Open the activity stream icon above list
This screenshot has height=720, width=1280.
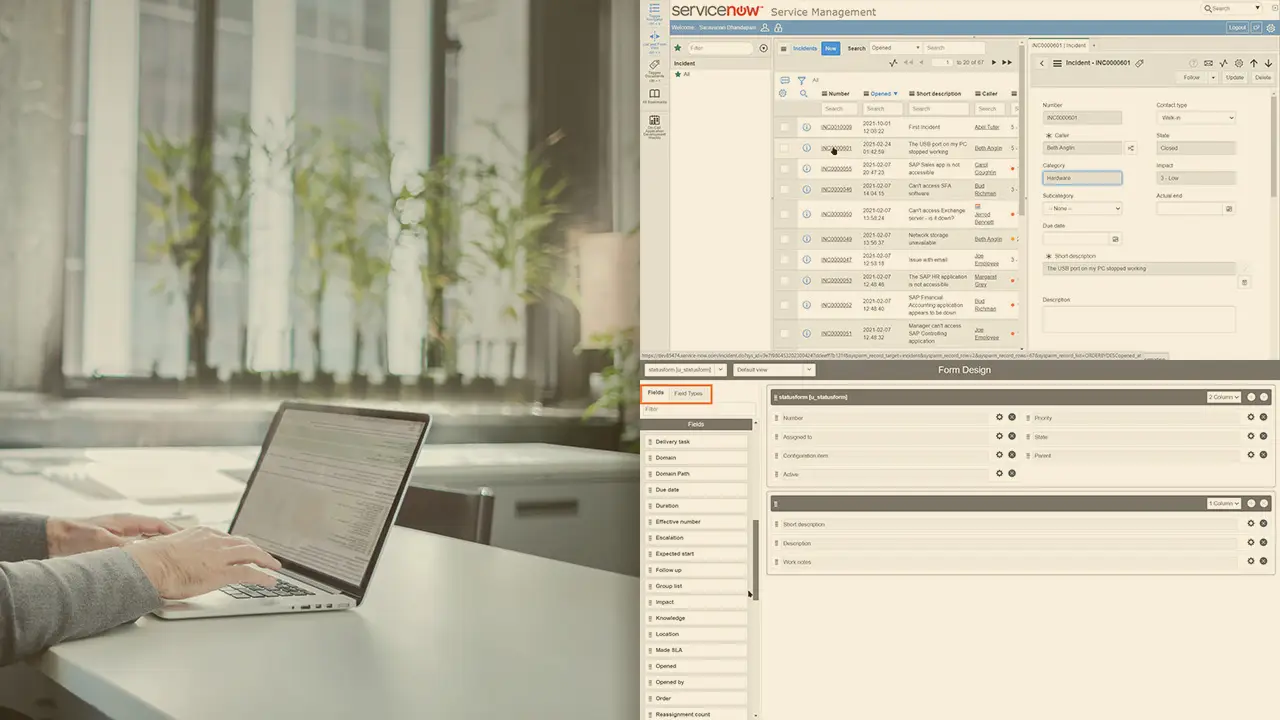pyautogui.click(x=893, y=63)
